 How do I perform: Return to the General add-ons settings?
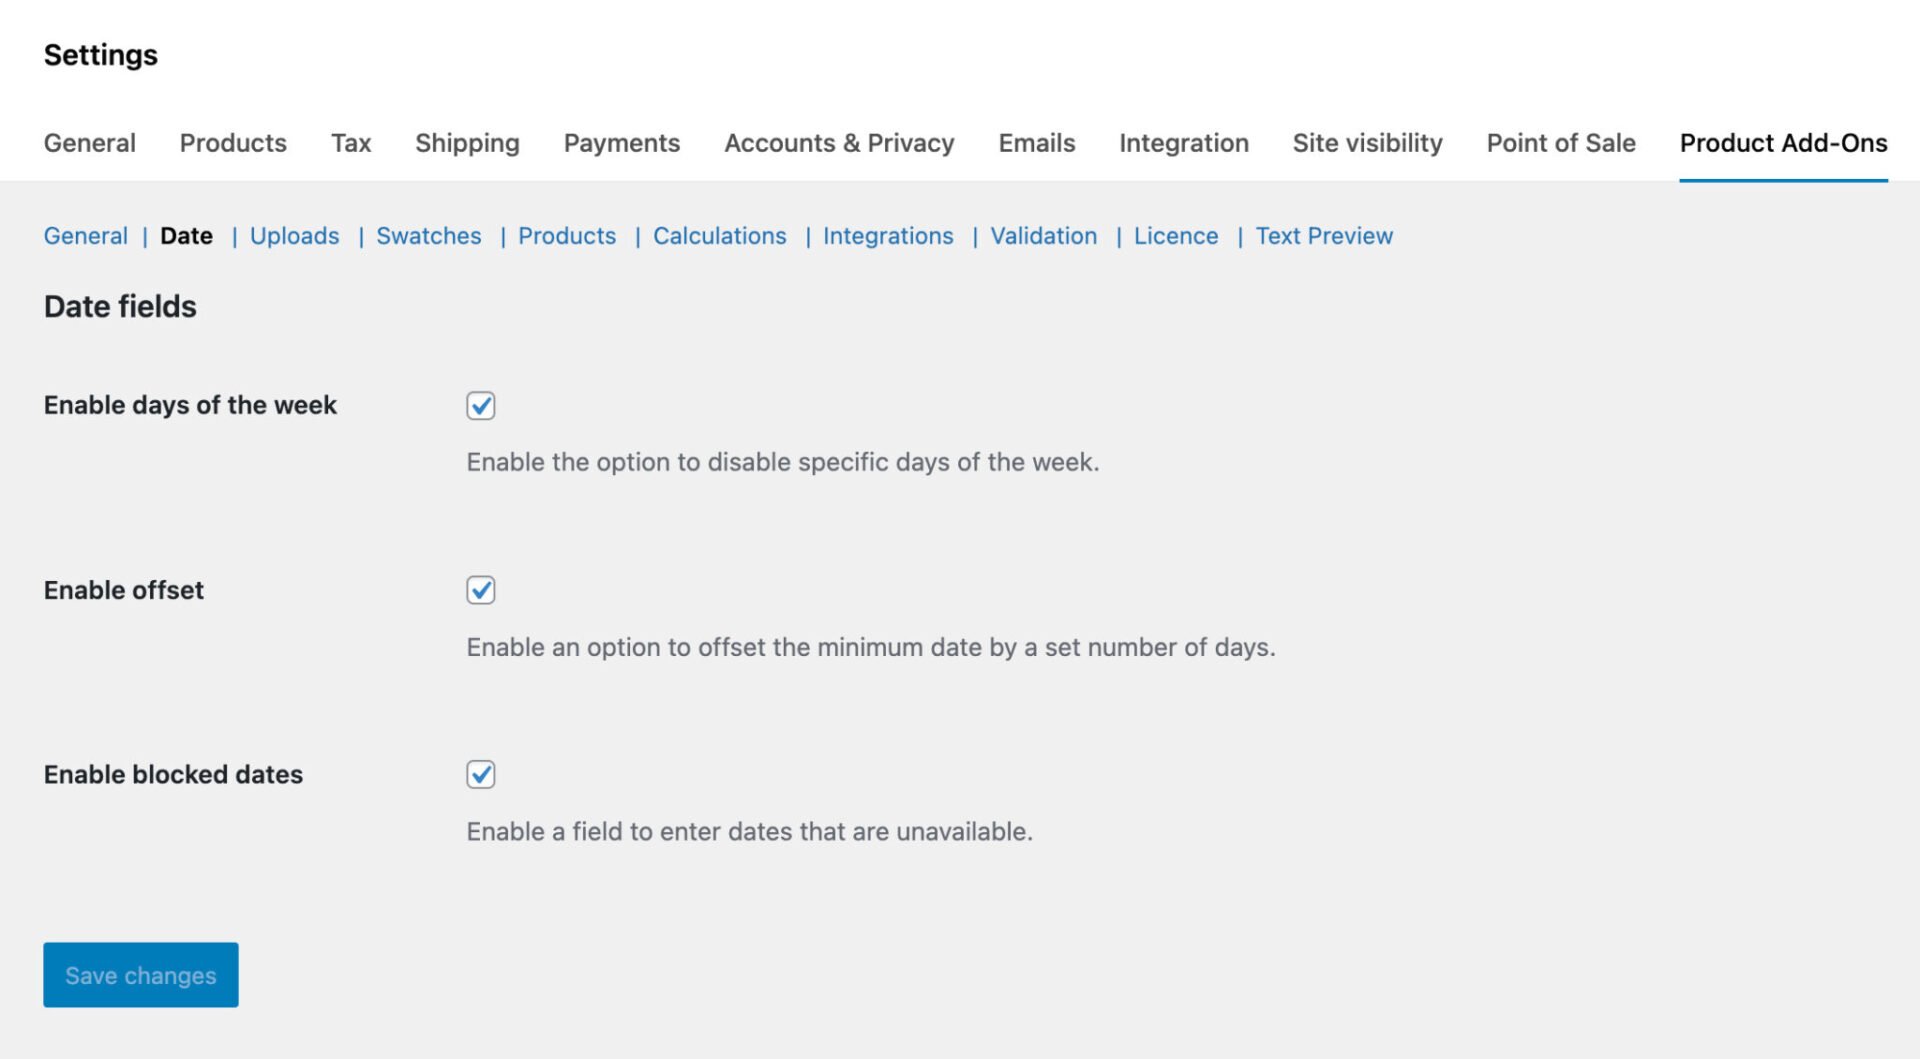click(x=85, y=236)
